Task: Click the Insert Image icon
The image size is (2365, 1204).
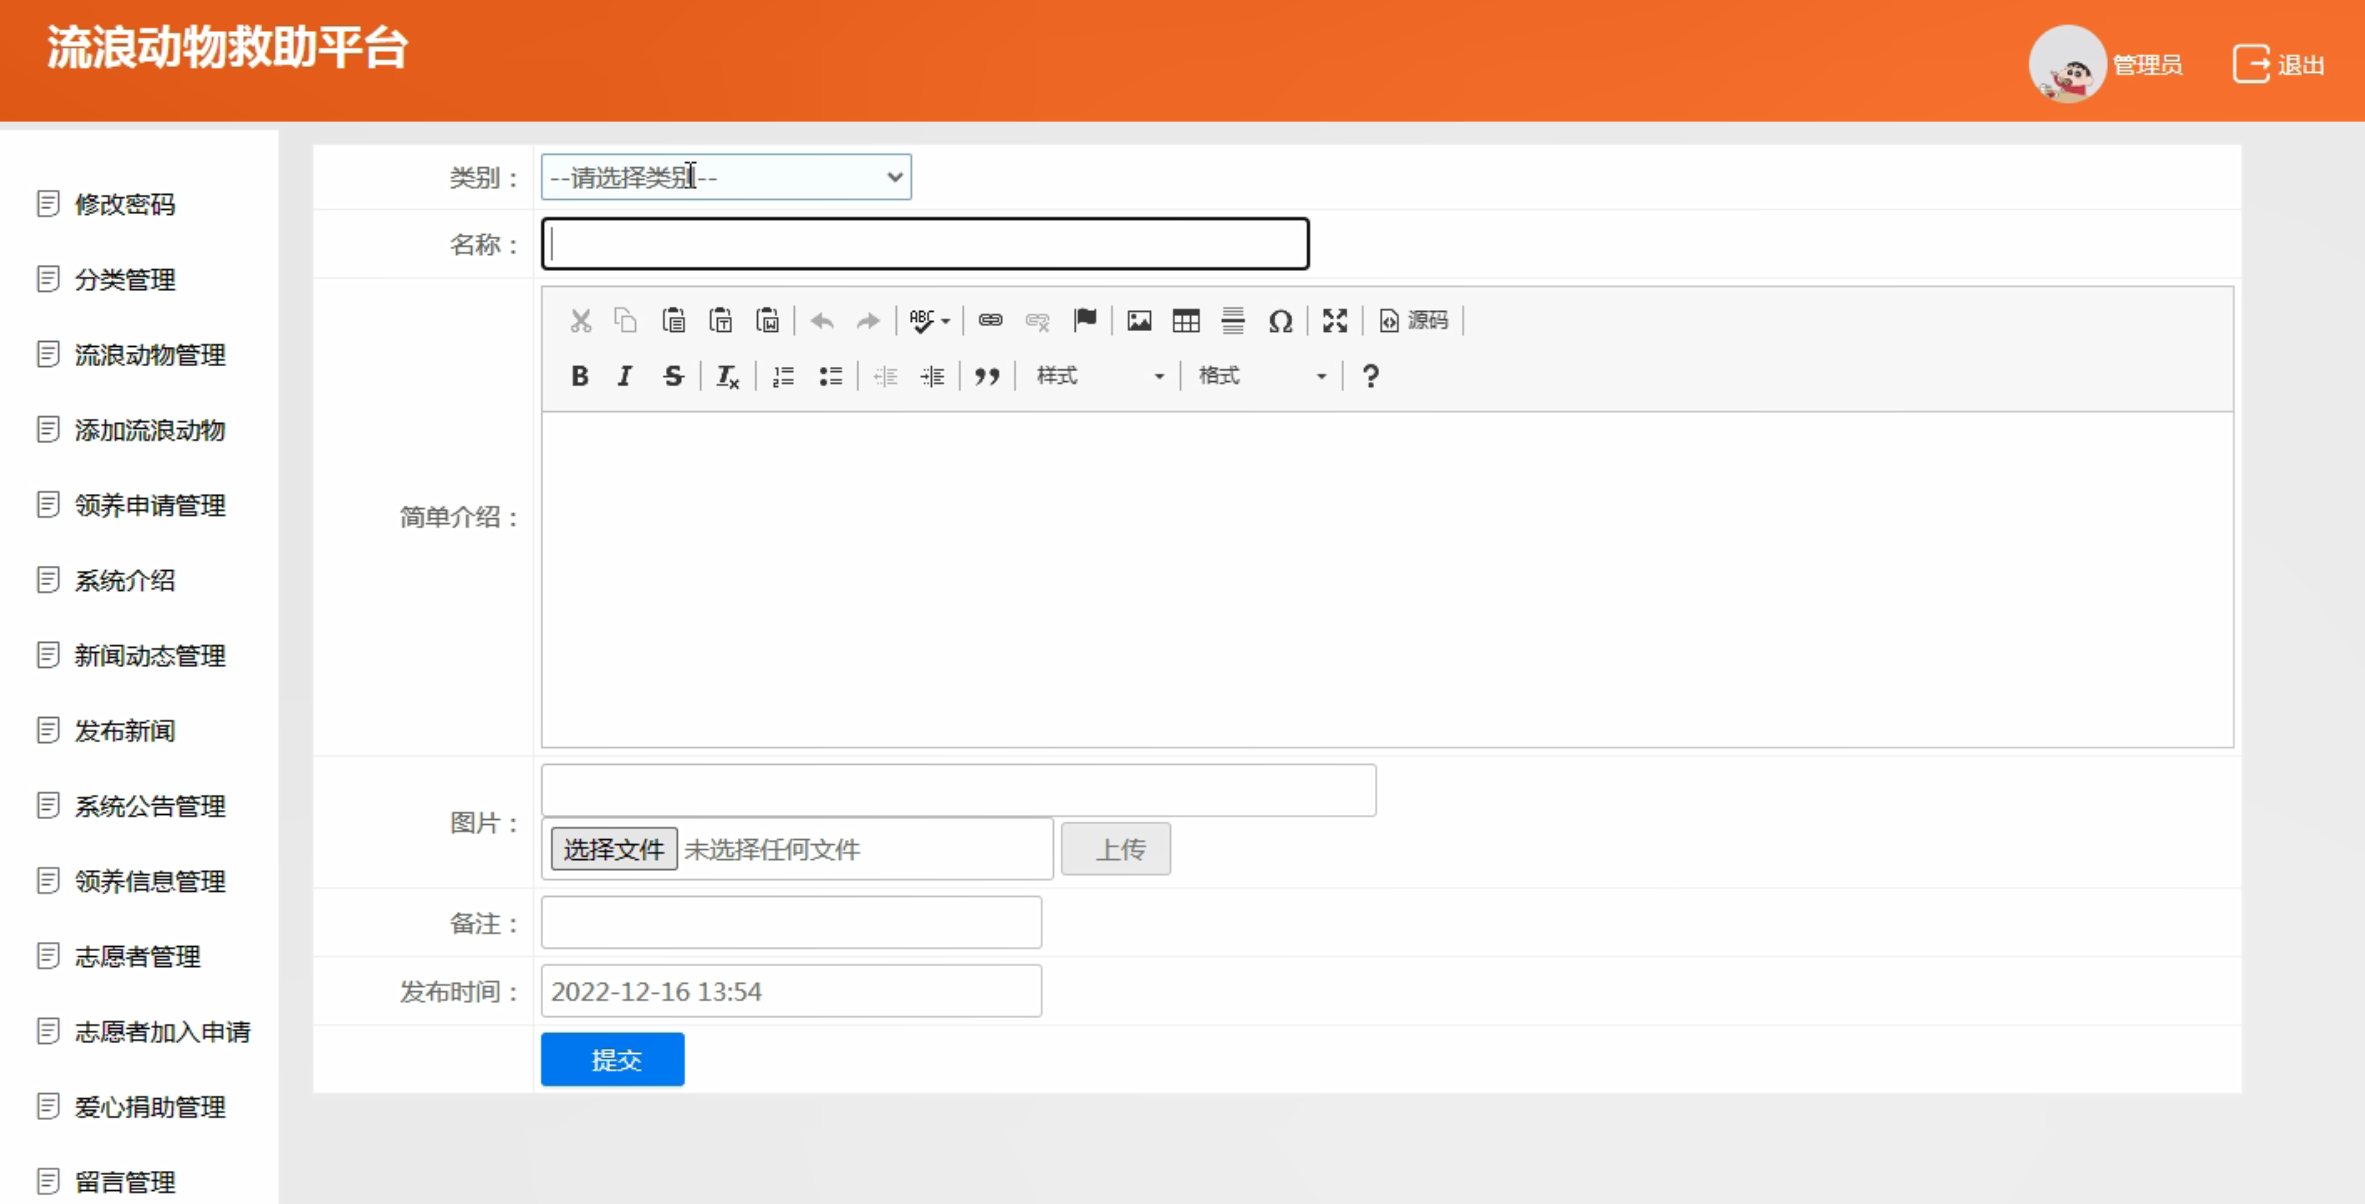Action: click(1139, 321)
